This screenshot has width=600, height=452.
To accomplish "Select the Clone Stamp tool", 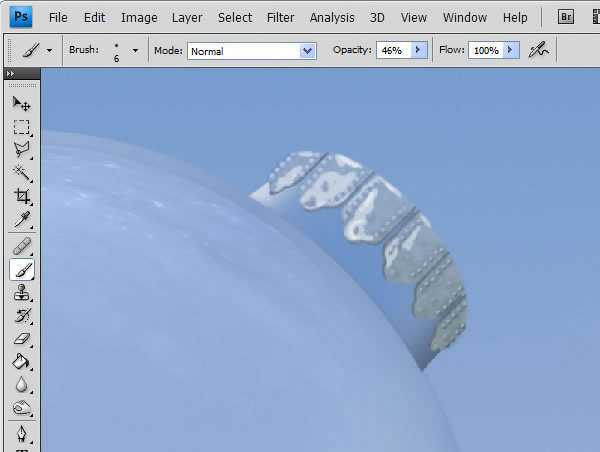I will (21, 293).
